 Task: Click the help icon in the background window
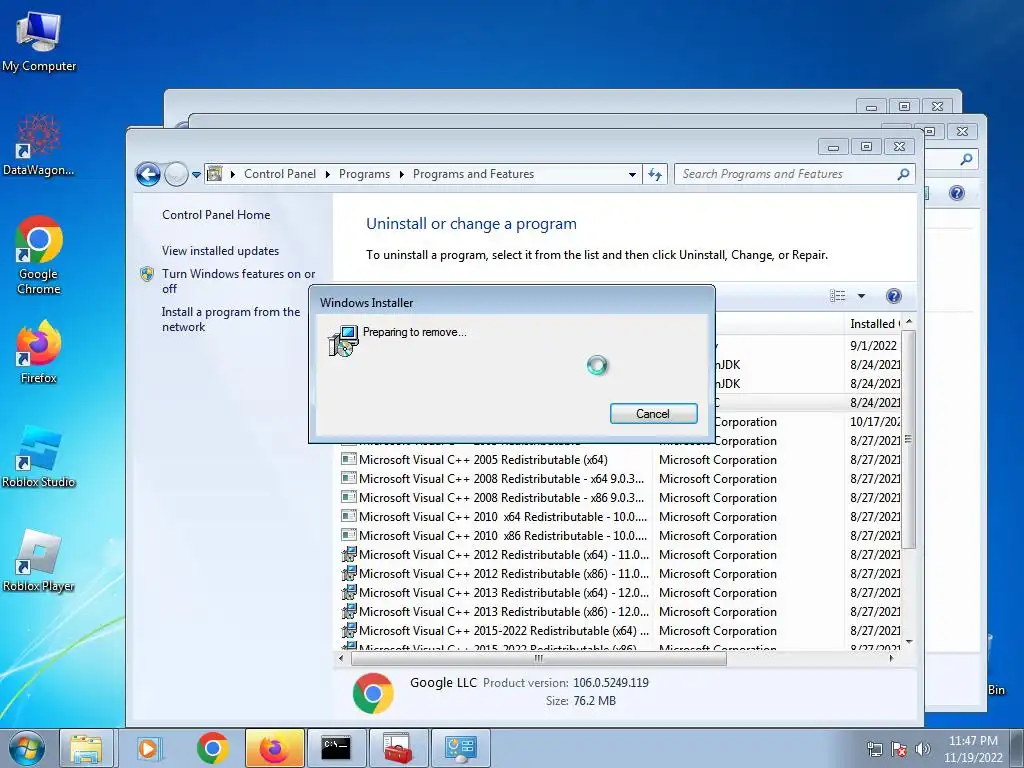click(957, 193)
